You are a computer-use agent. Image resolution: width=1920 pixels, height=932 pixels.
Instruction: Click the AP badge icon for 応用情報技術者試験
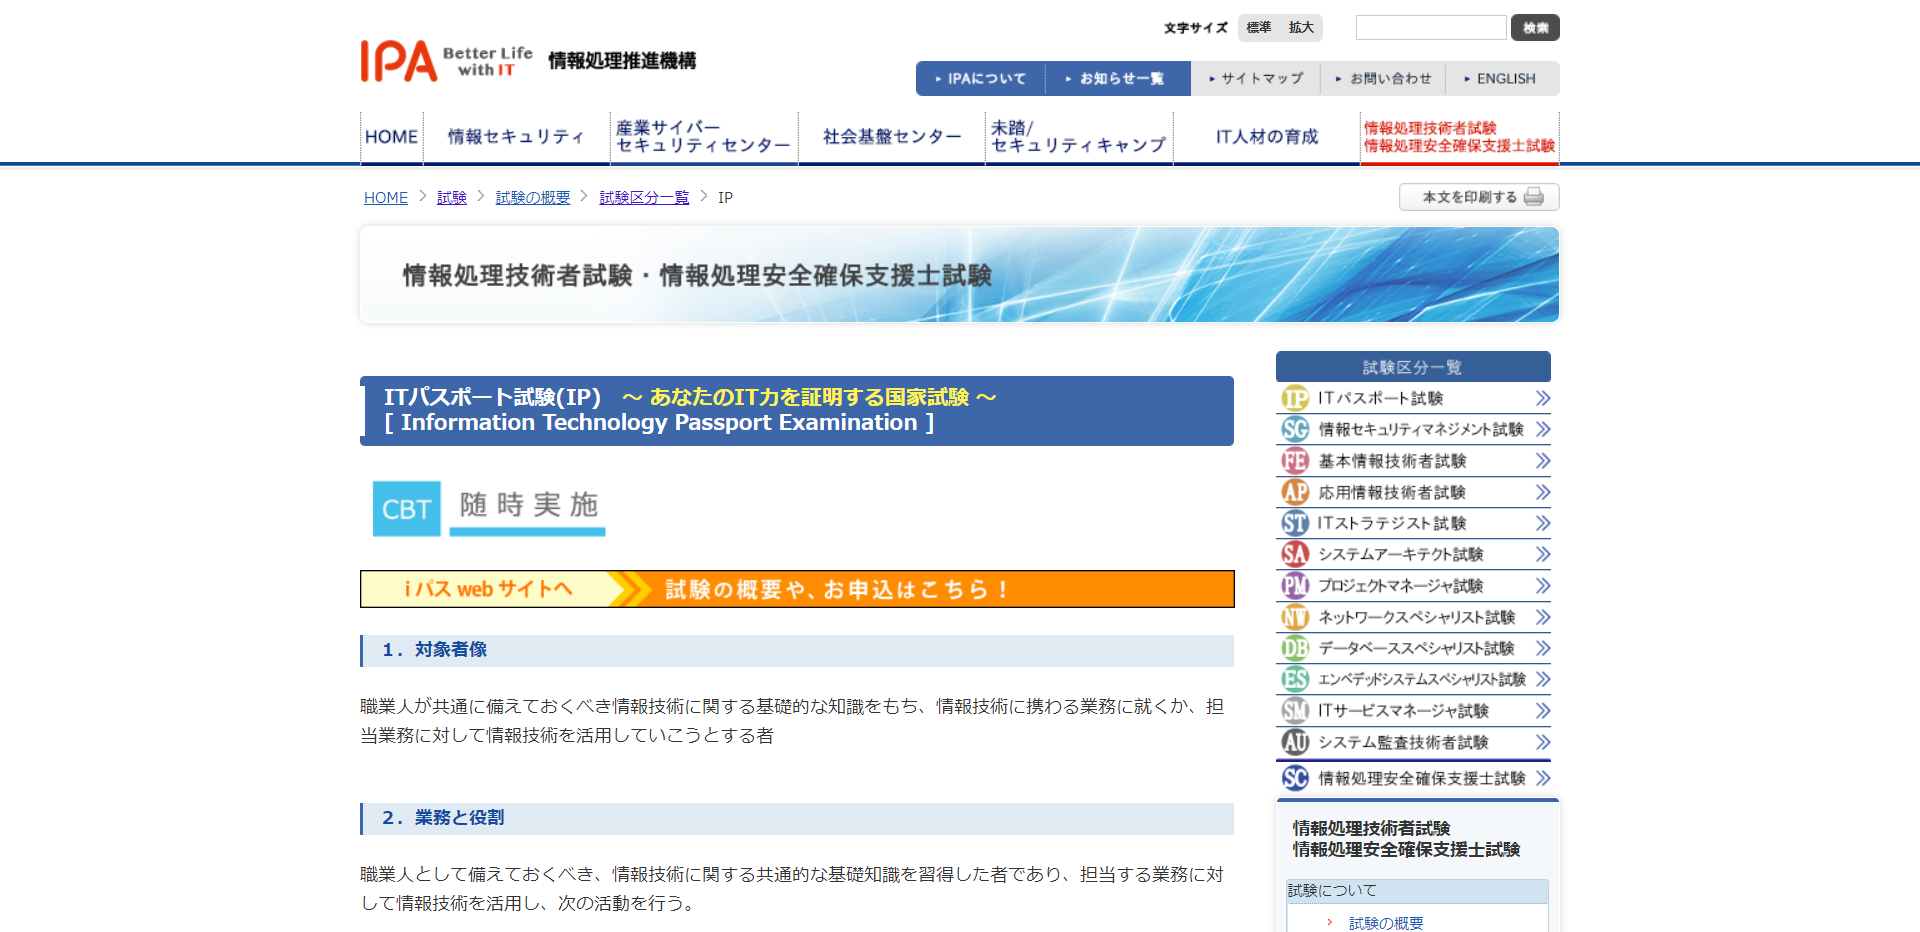click(1295, 492)
